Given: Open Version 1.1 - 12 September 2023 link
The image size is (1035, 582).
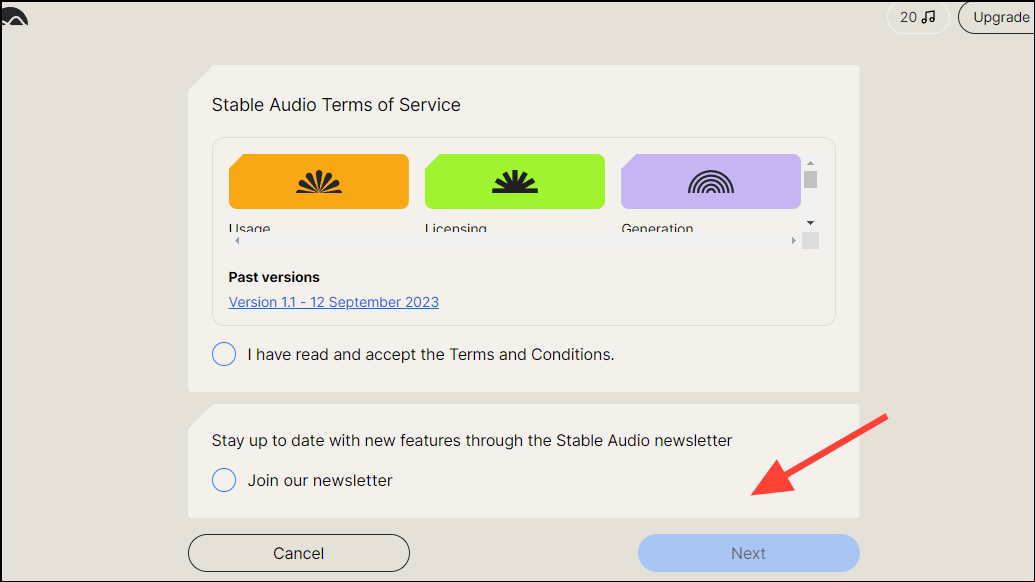Looking at the screenshot, I should (x=333, y=302).
